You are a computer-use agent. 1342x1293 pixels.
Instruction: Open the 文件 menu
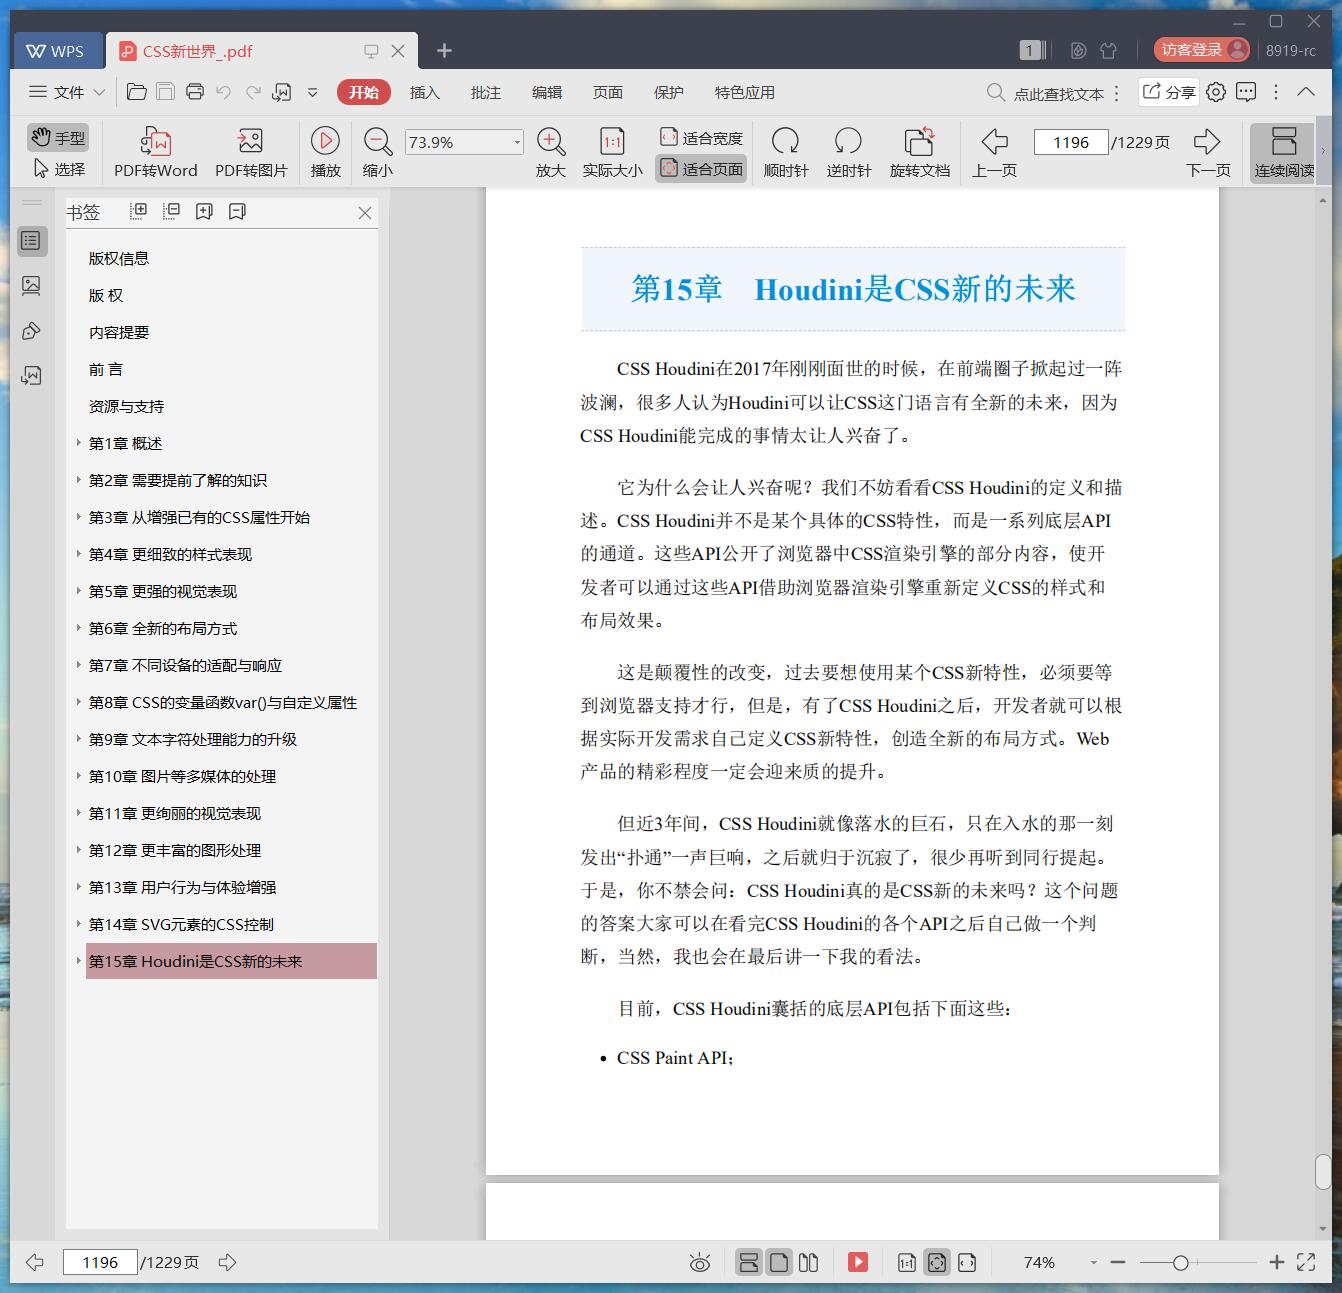tap(64, 92)
